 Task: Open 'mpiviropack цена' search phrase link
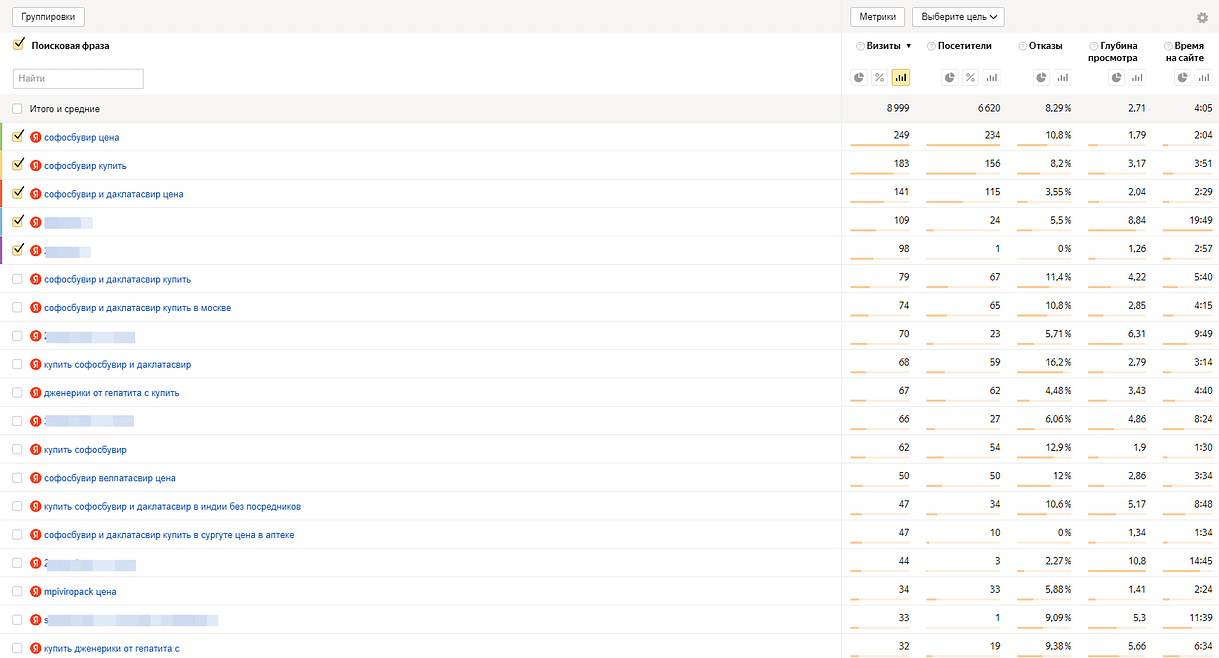coord(80,592)
